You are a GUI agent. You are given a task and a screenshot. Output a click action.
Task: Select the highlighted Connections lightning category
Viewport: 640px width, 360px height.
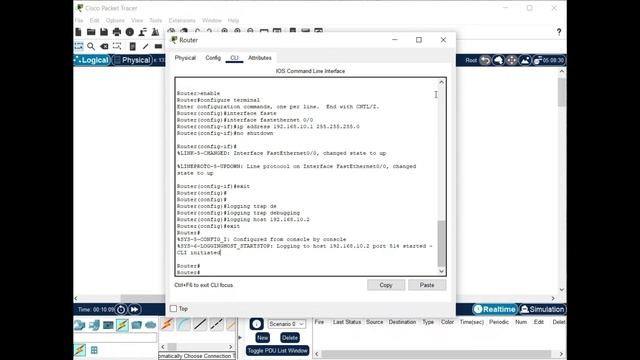coord(122,325)
